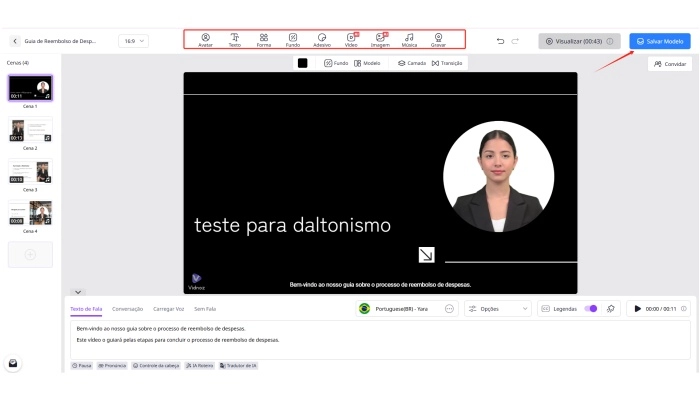This screenshot has width=700, height=400.
Task: Click Visualizar (00:43) preview button
Action: (579, 41)
